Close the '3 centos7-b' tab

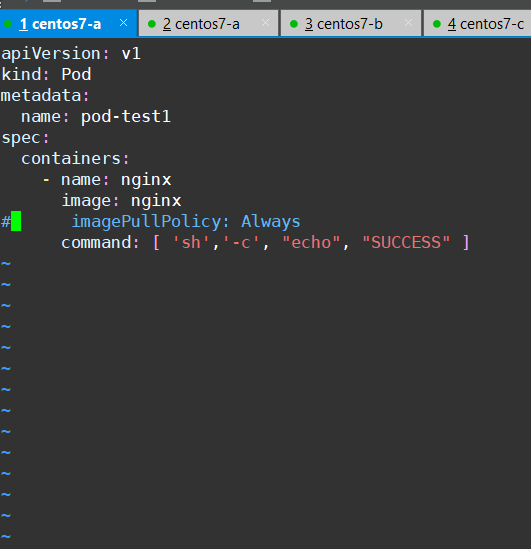point(408,23)
